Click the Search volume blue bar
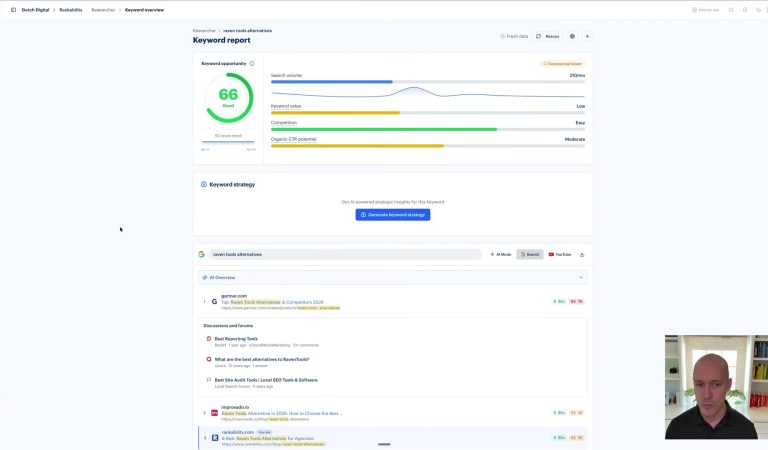 [x=332, y=82]
